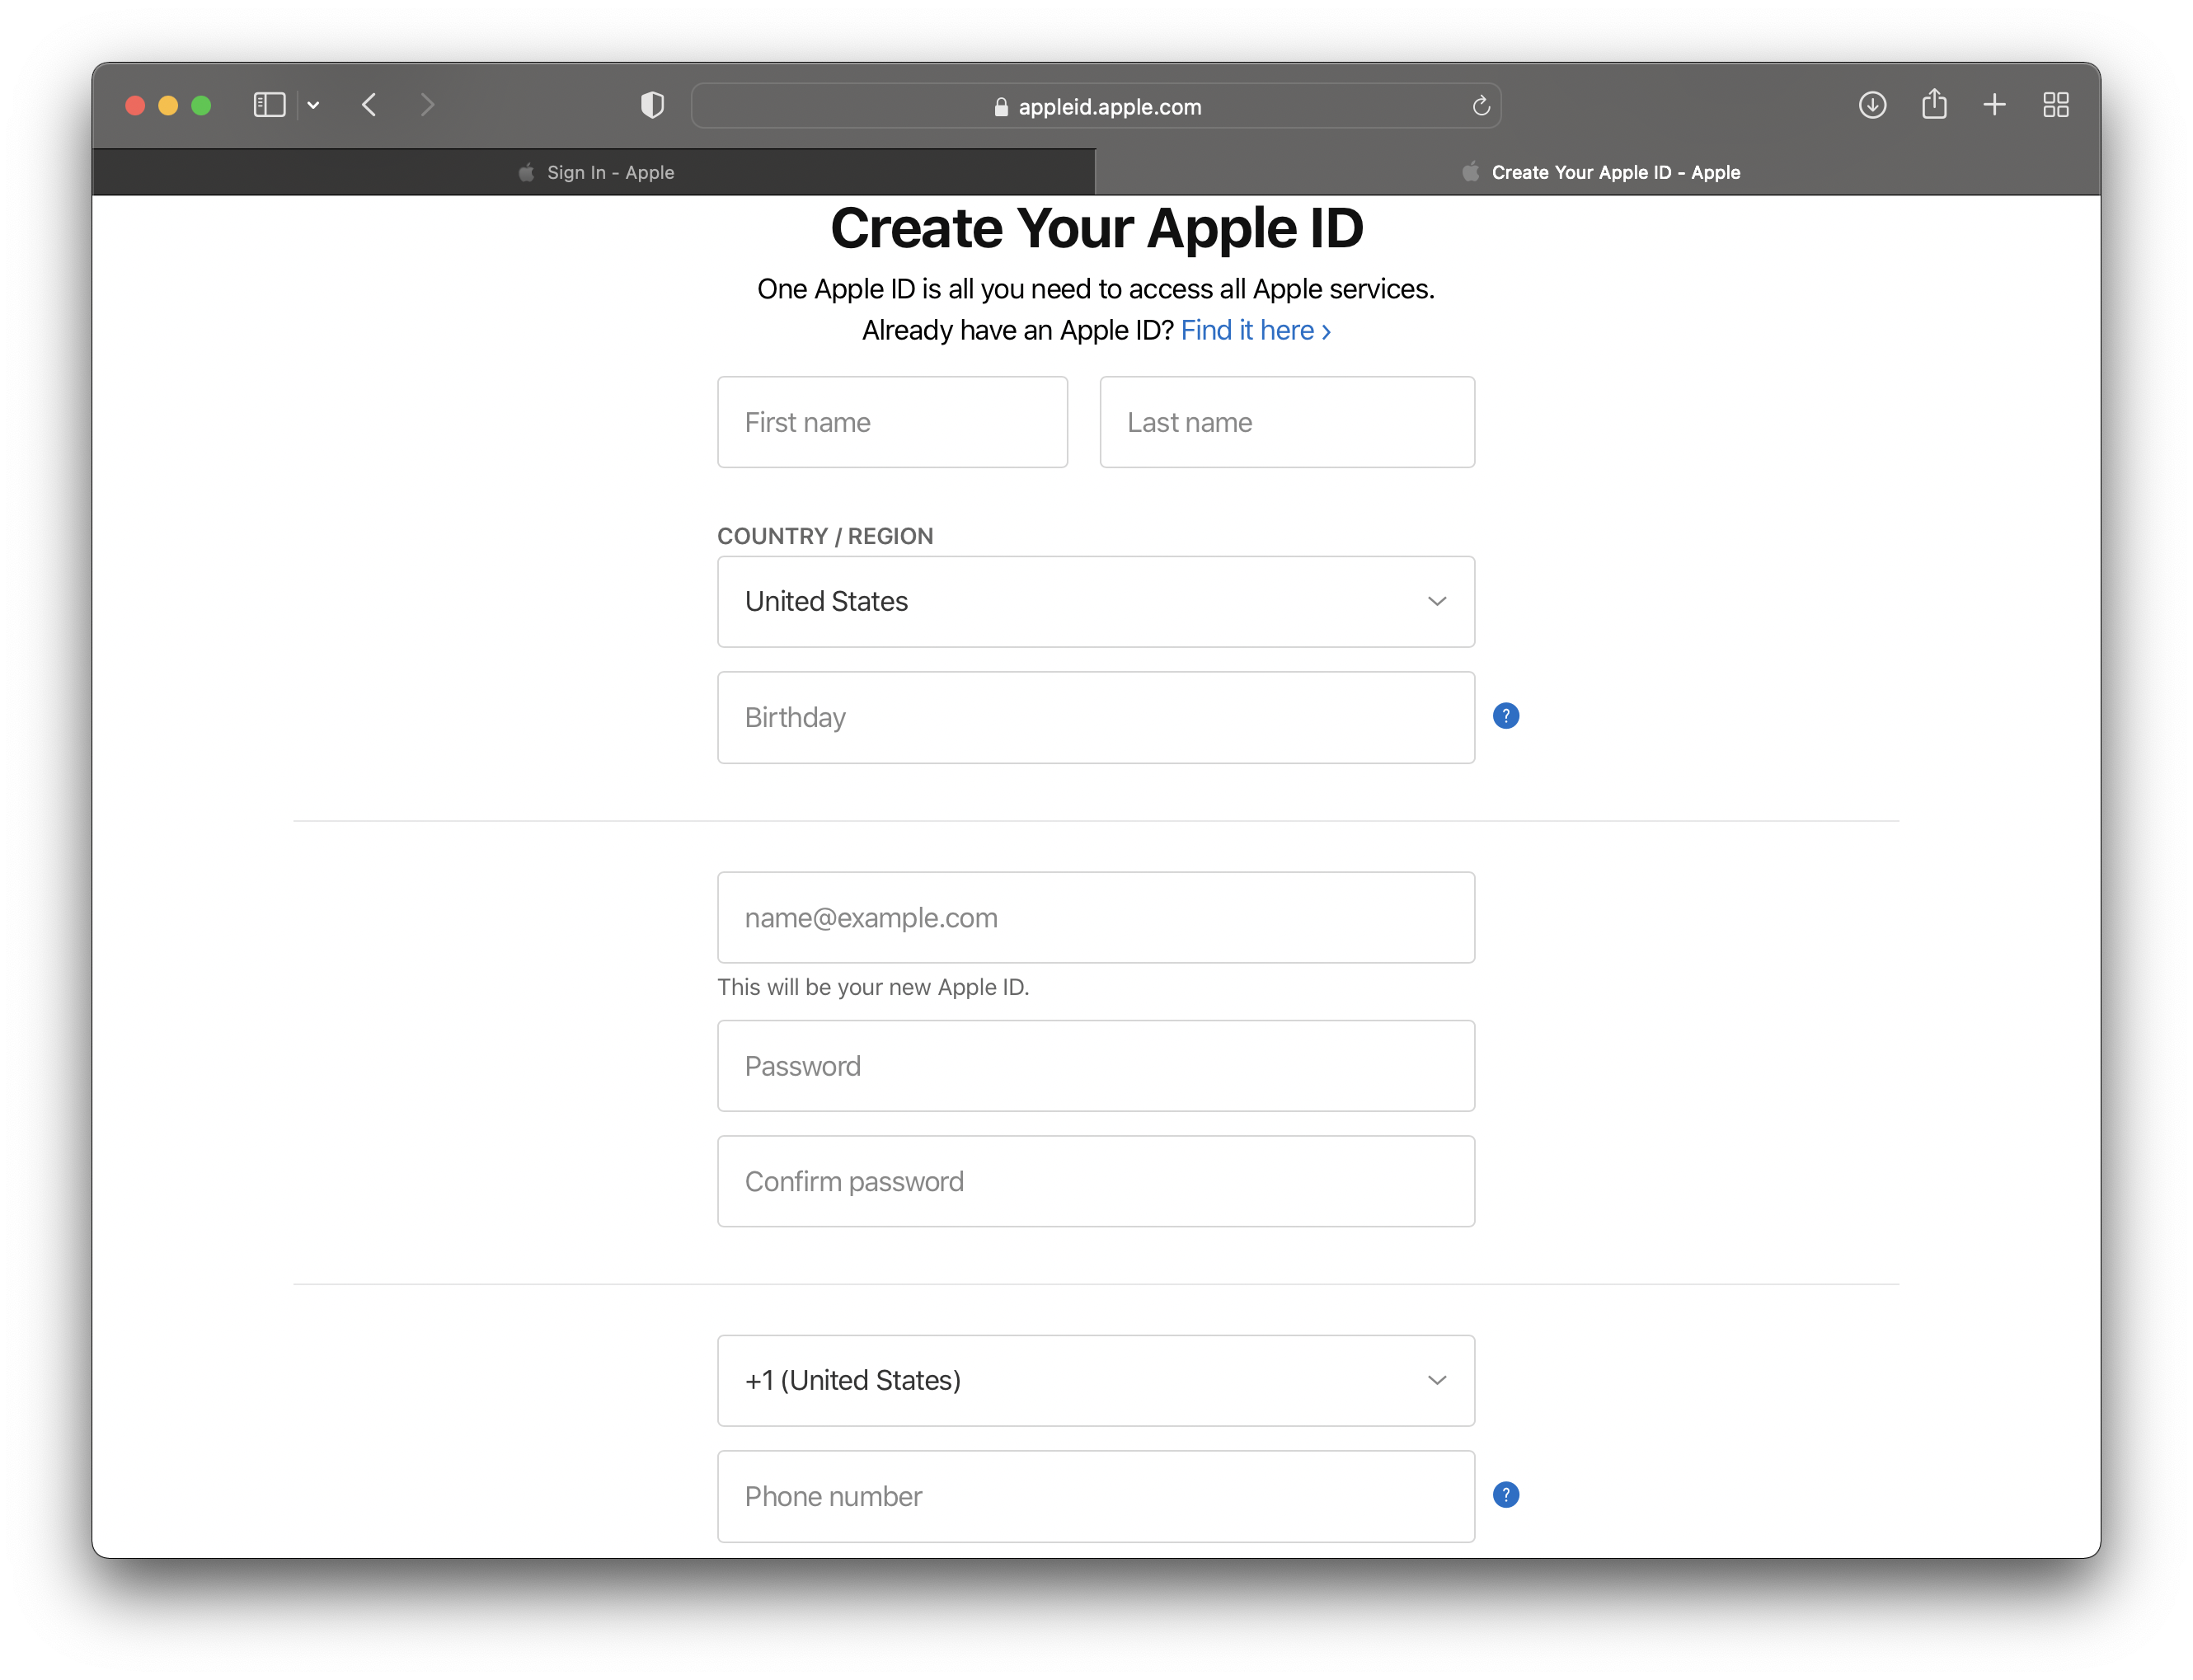The width and height of the screenshot is (2193, 1680).
Task: Open the Phone number help question icon
Action: [x=1505, y=1495]
